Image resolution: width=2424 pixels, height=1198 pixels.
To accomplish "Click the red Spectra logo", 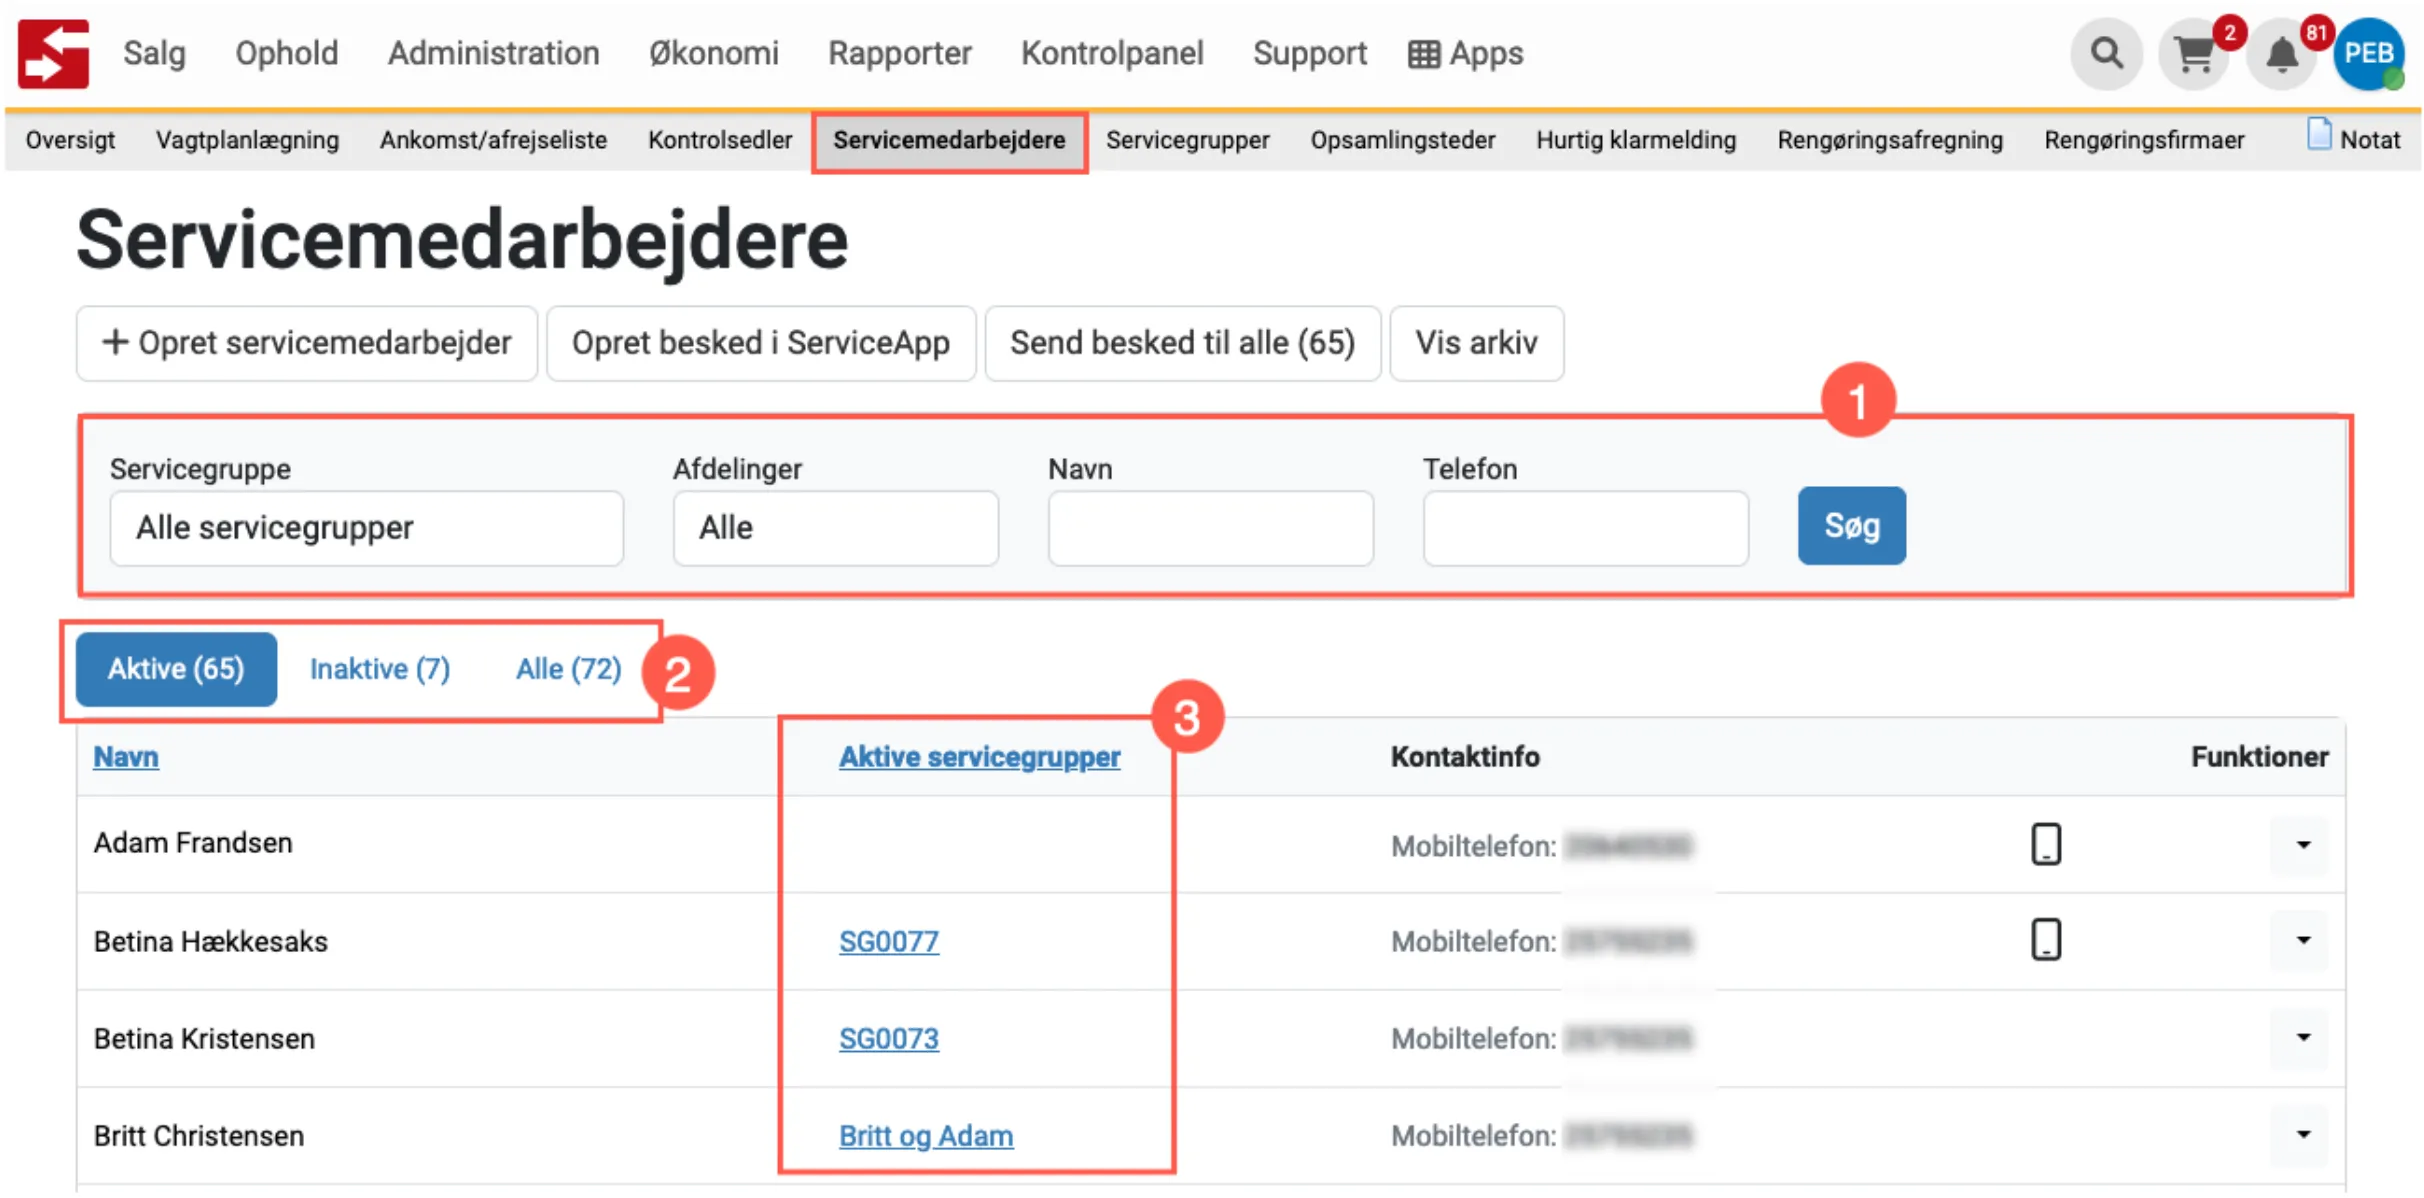I will (53, 53).
